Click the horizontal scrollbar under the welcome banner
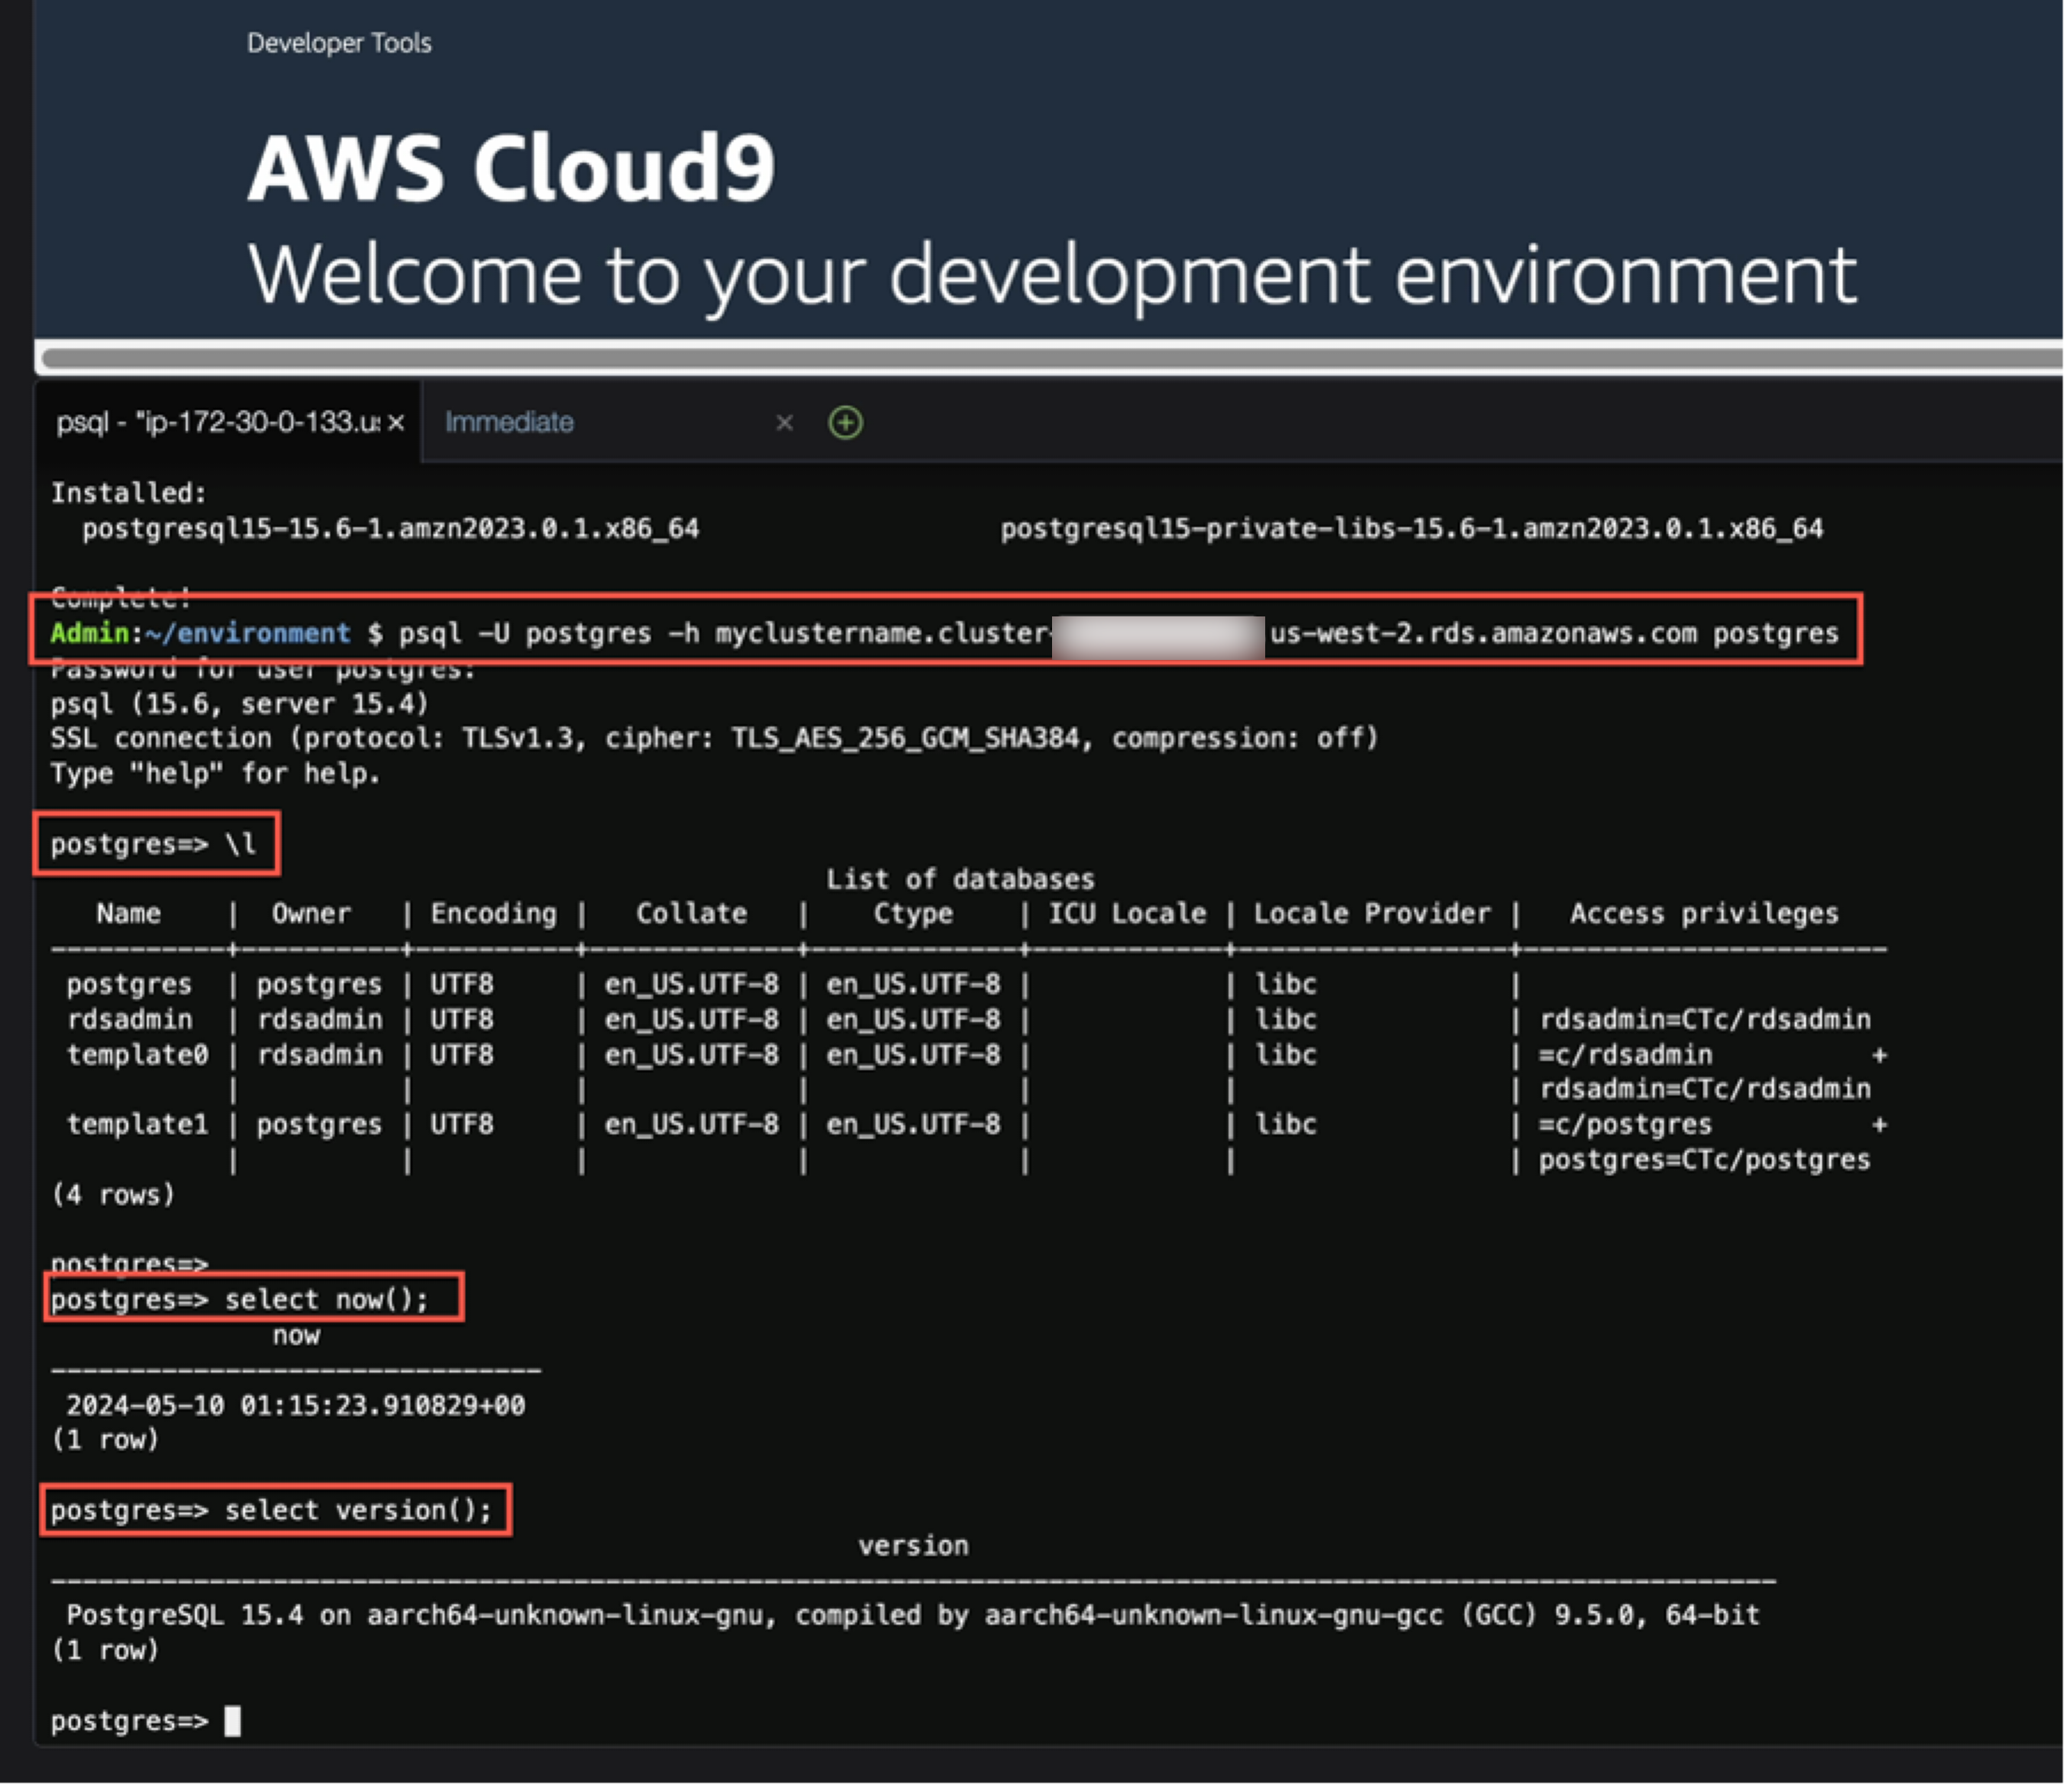This screenshot has height=1792, width=2072. [x=1052, y=357]
